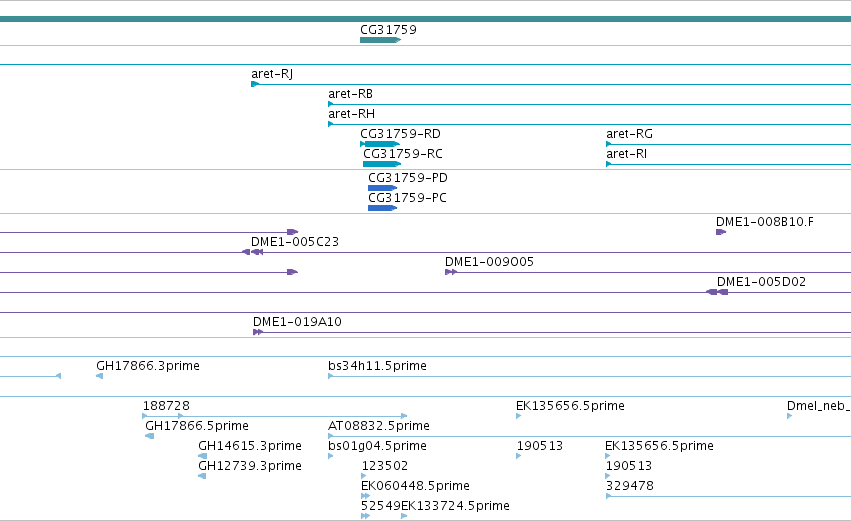Select the aret-RG transcript label
This screenshot has width=851, height=521.
[x=629, y=134]
